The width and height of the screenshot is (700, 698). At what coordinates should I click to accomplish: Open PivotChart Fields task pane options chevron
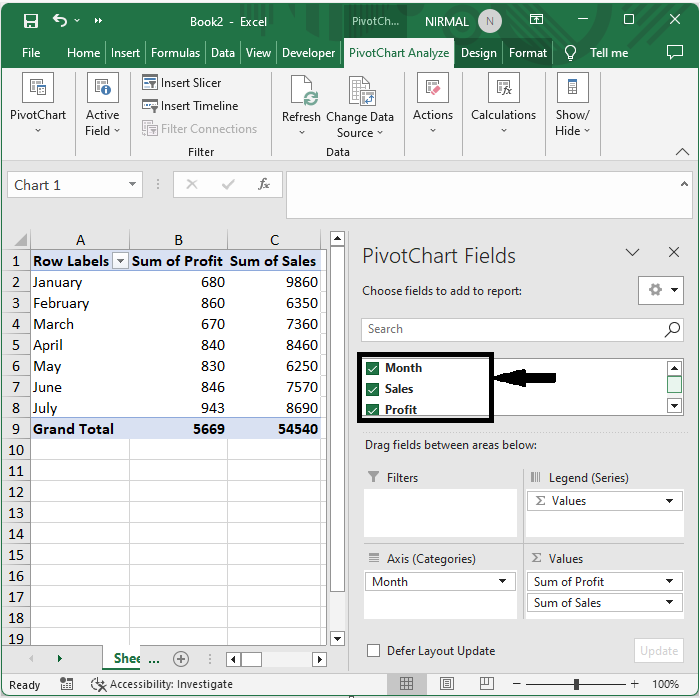(633, 252)
